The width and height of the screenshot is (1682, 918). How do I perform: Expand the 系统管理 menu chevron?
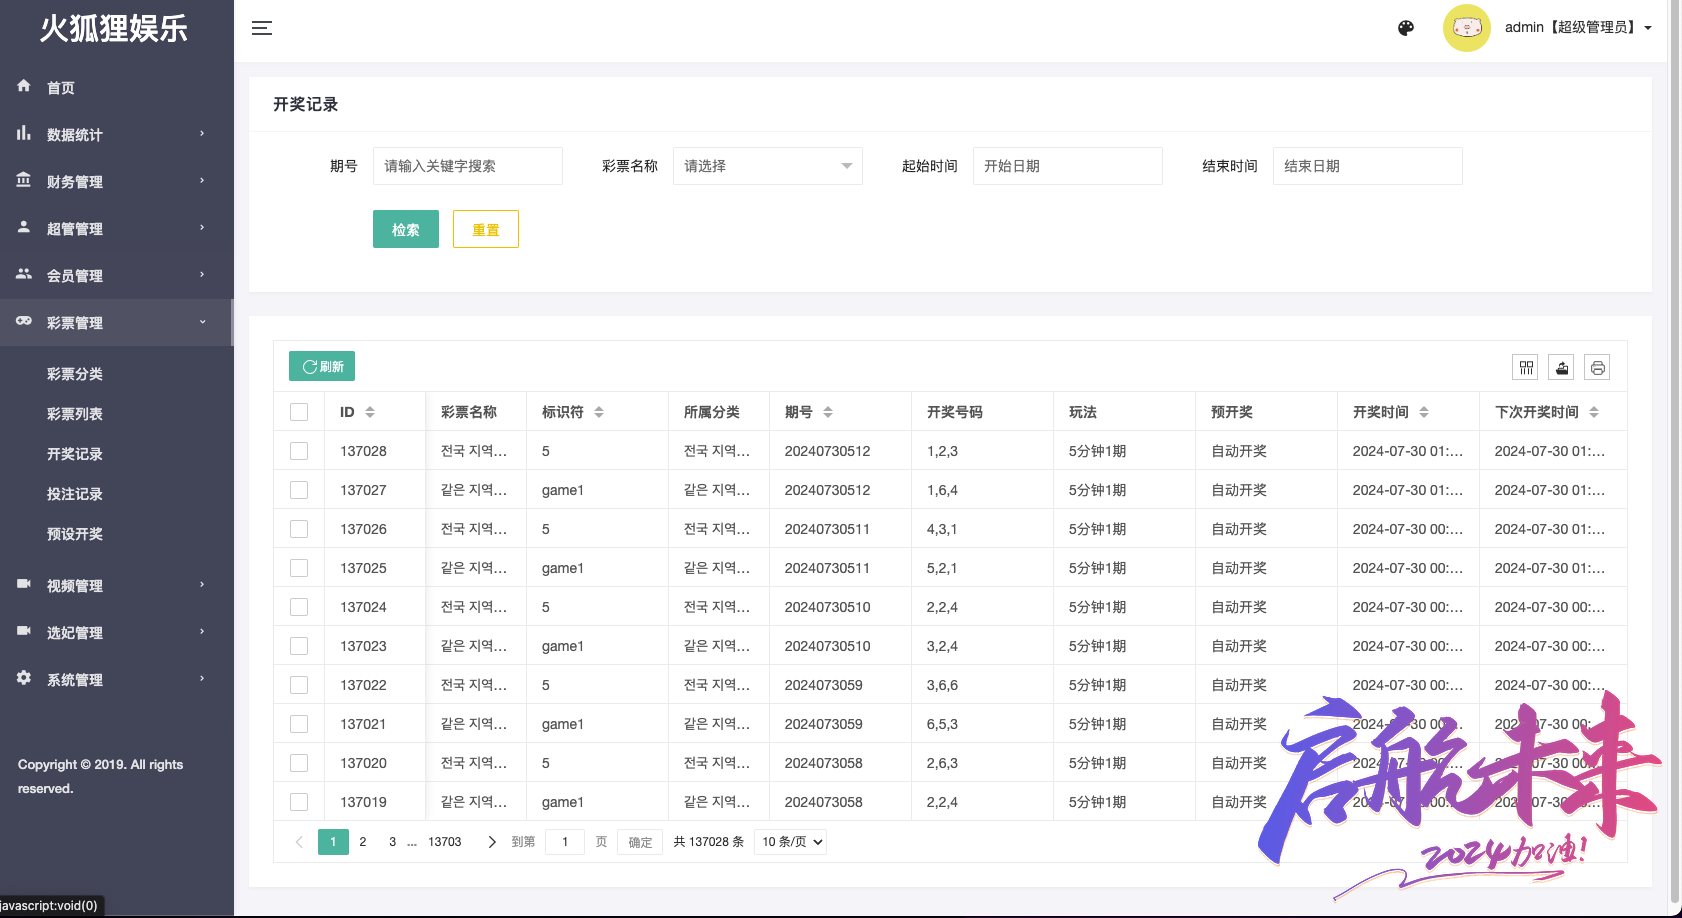pyautogui.click(x=202, y=679)
